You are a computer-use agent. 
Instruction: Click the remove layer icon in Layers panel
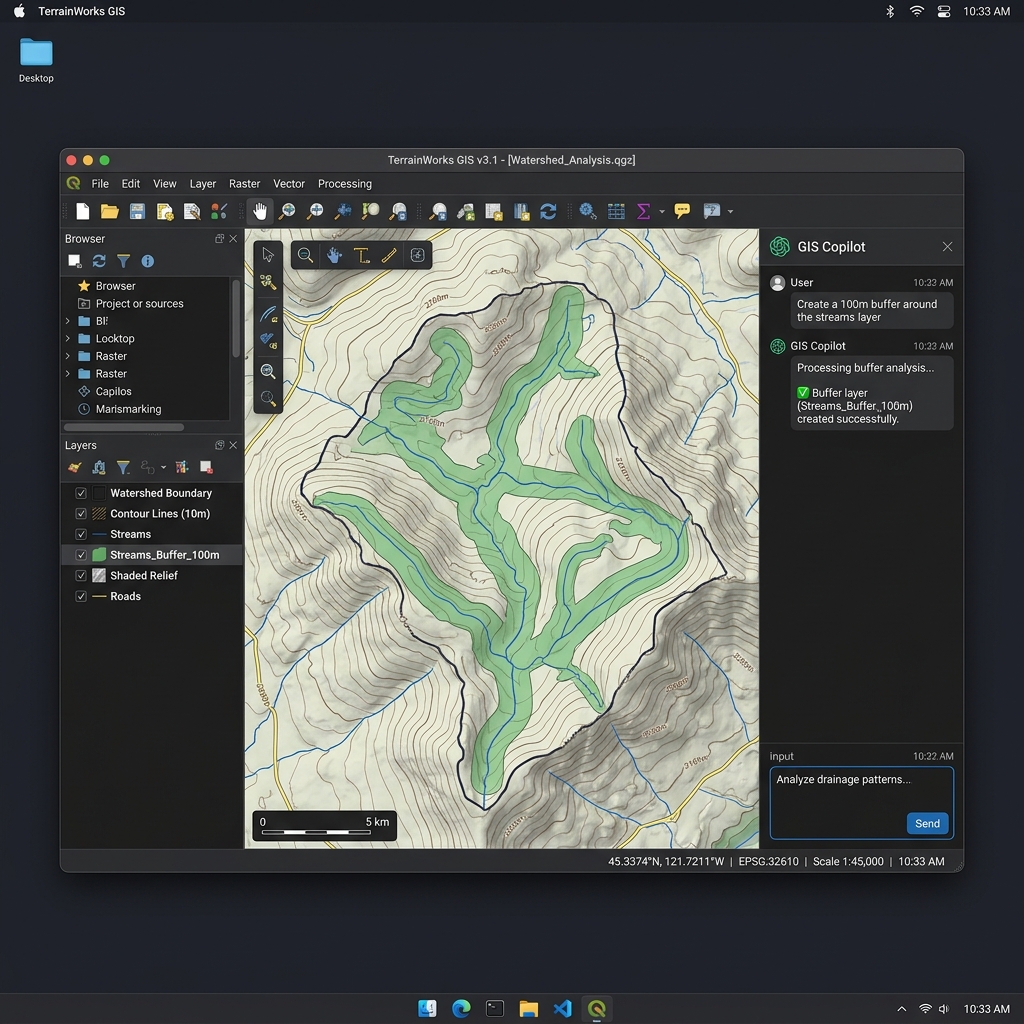[x=206, y=467]
